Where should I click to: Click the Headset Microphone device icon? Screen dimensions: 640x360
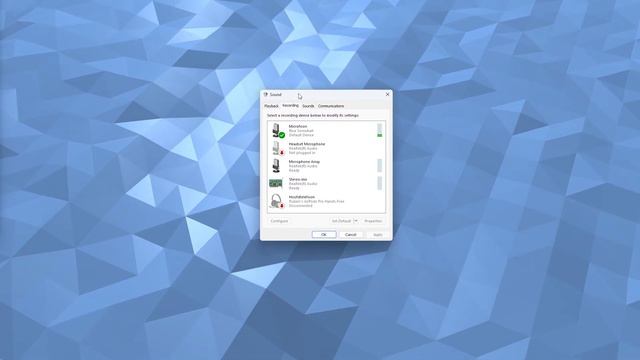pyautogui.click(x=277, y=148)
